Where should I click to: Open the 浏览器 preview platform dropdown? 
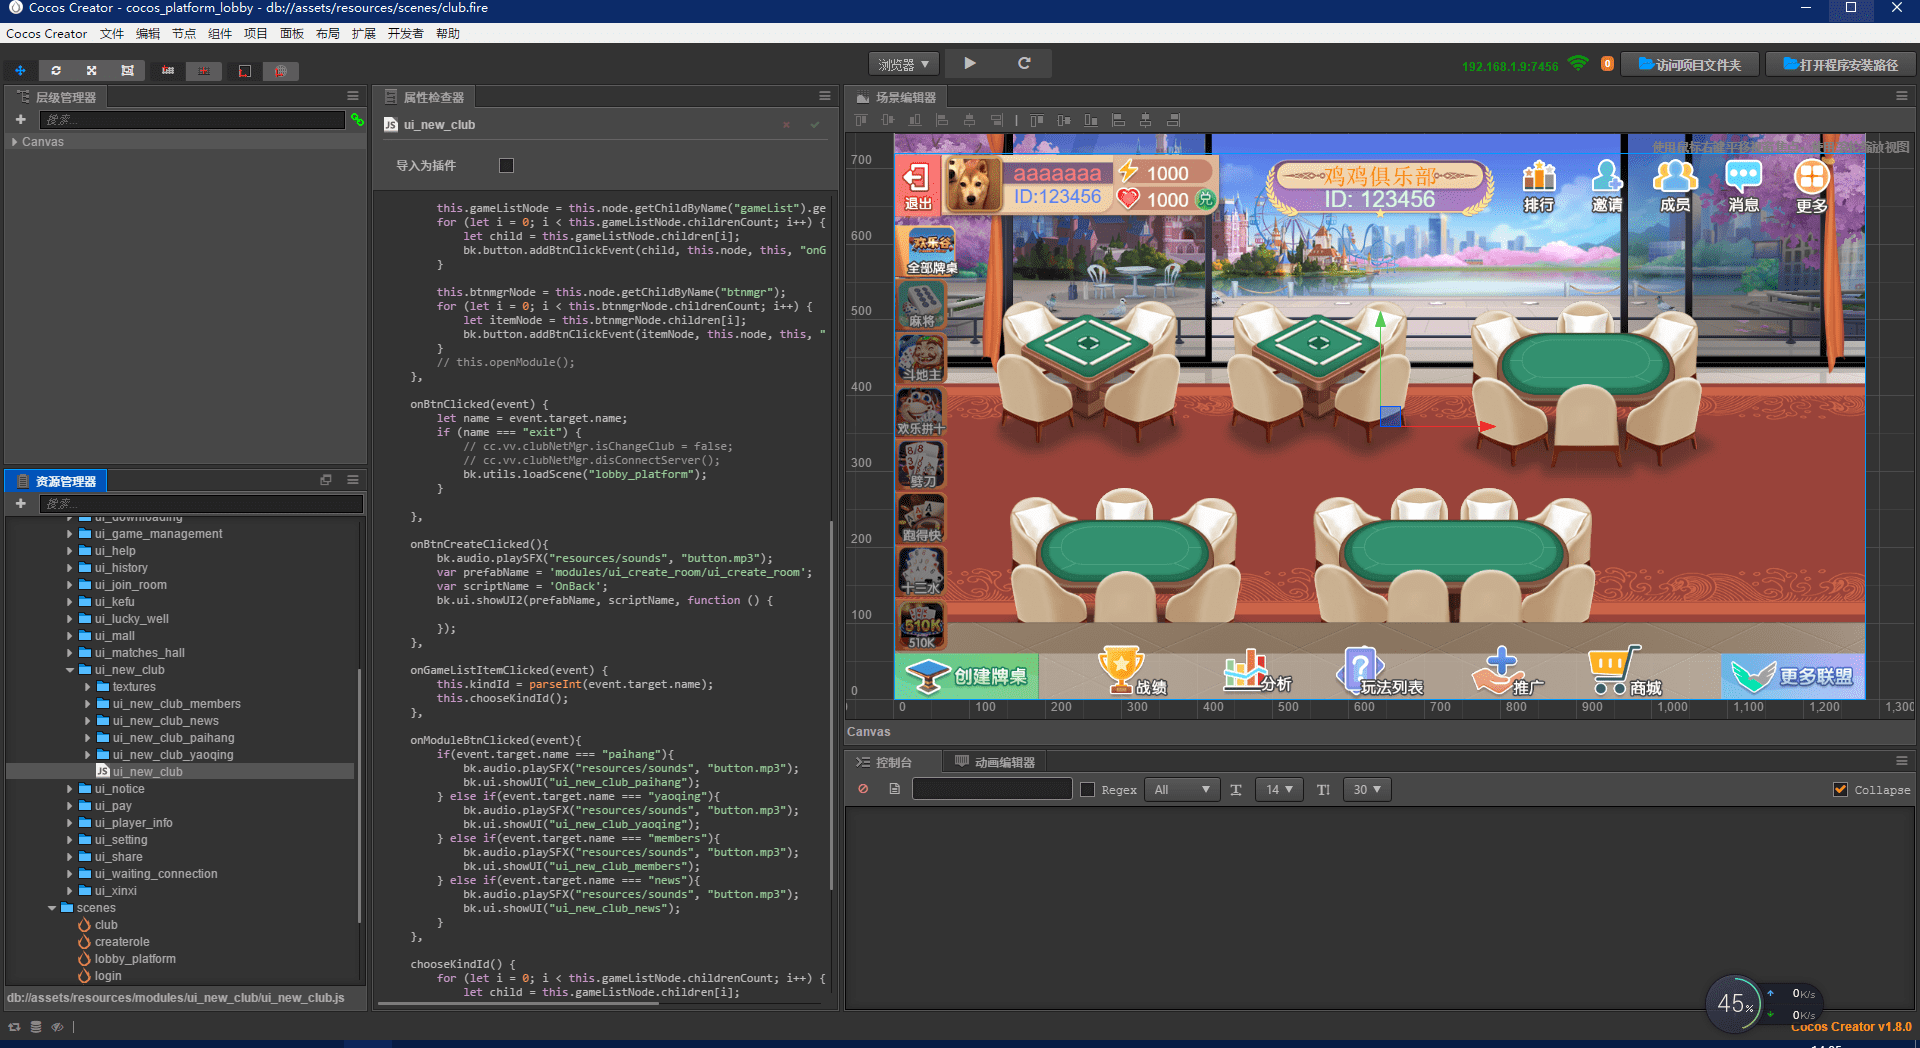tap(904, 64)
